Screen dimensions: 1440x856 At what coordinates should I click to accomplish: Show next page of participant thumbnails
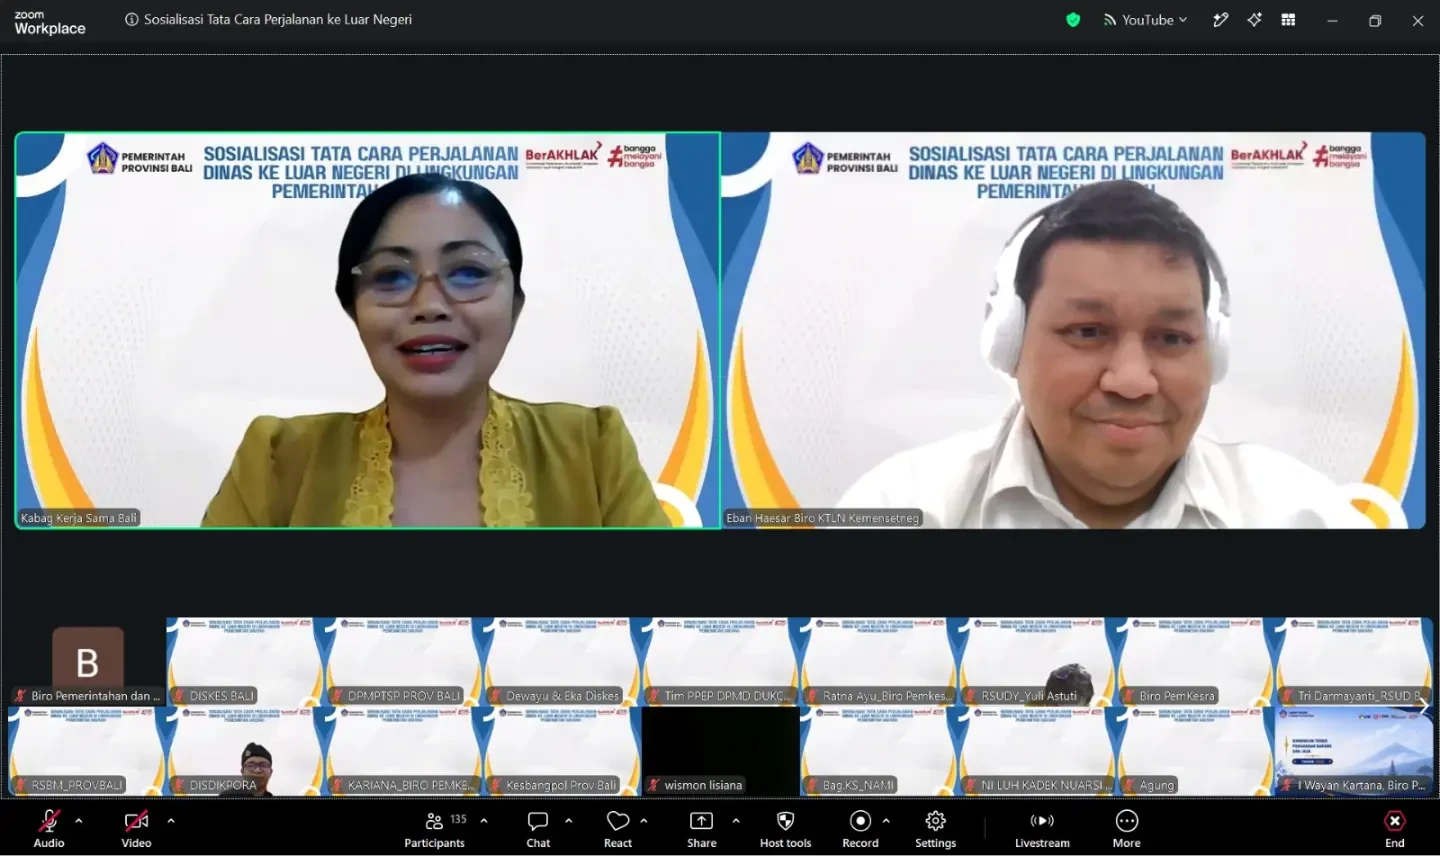pyautogui.click(x=1423, y=706)
